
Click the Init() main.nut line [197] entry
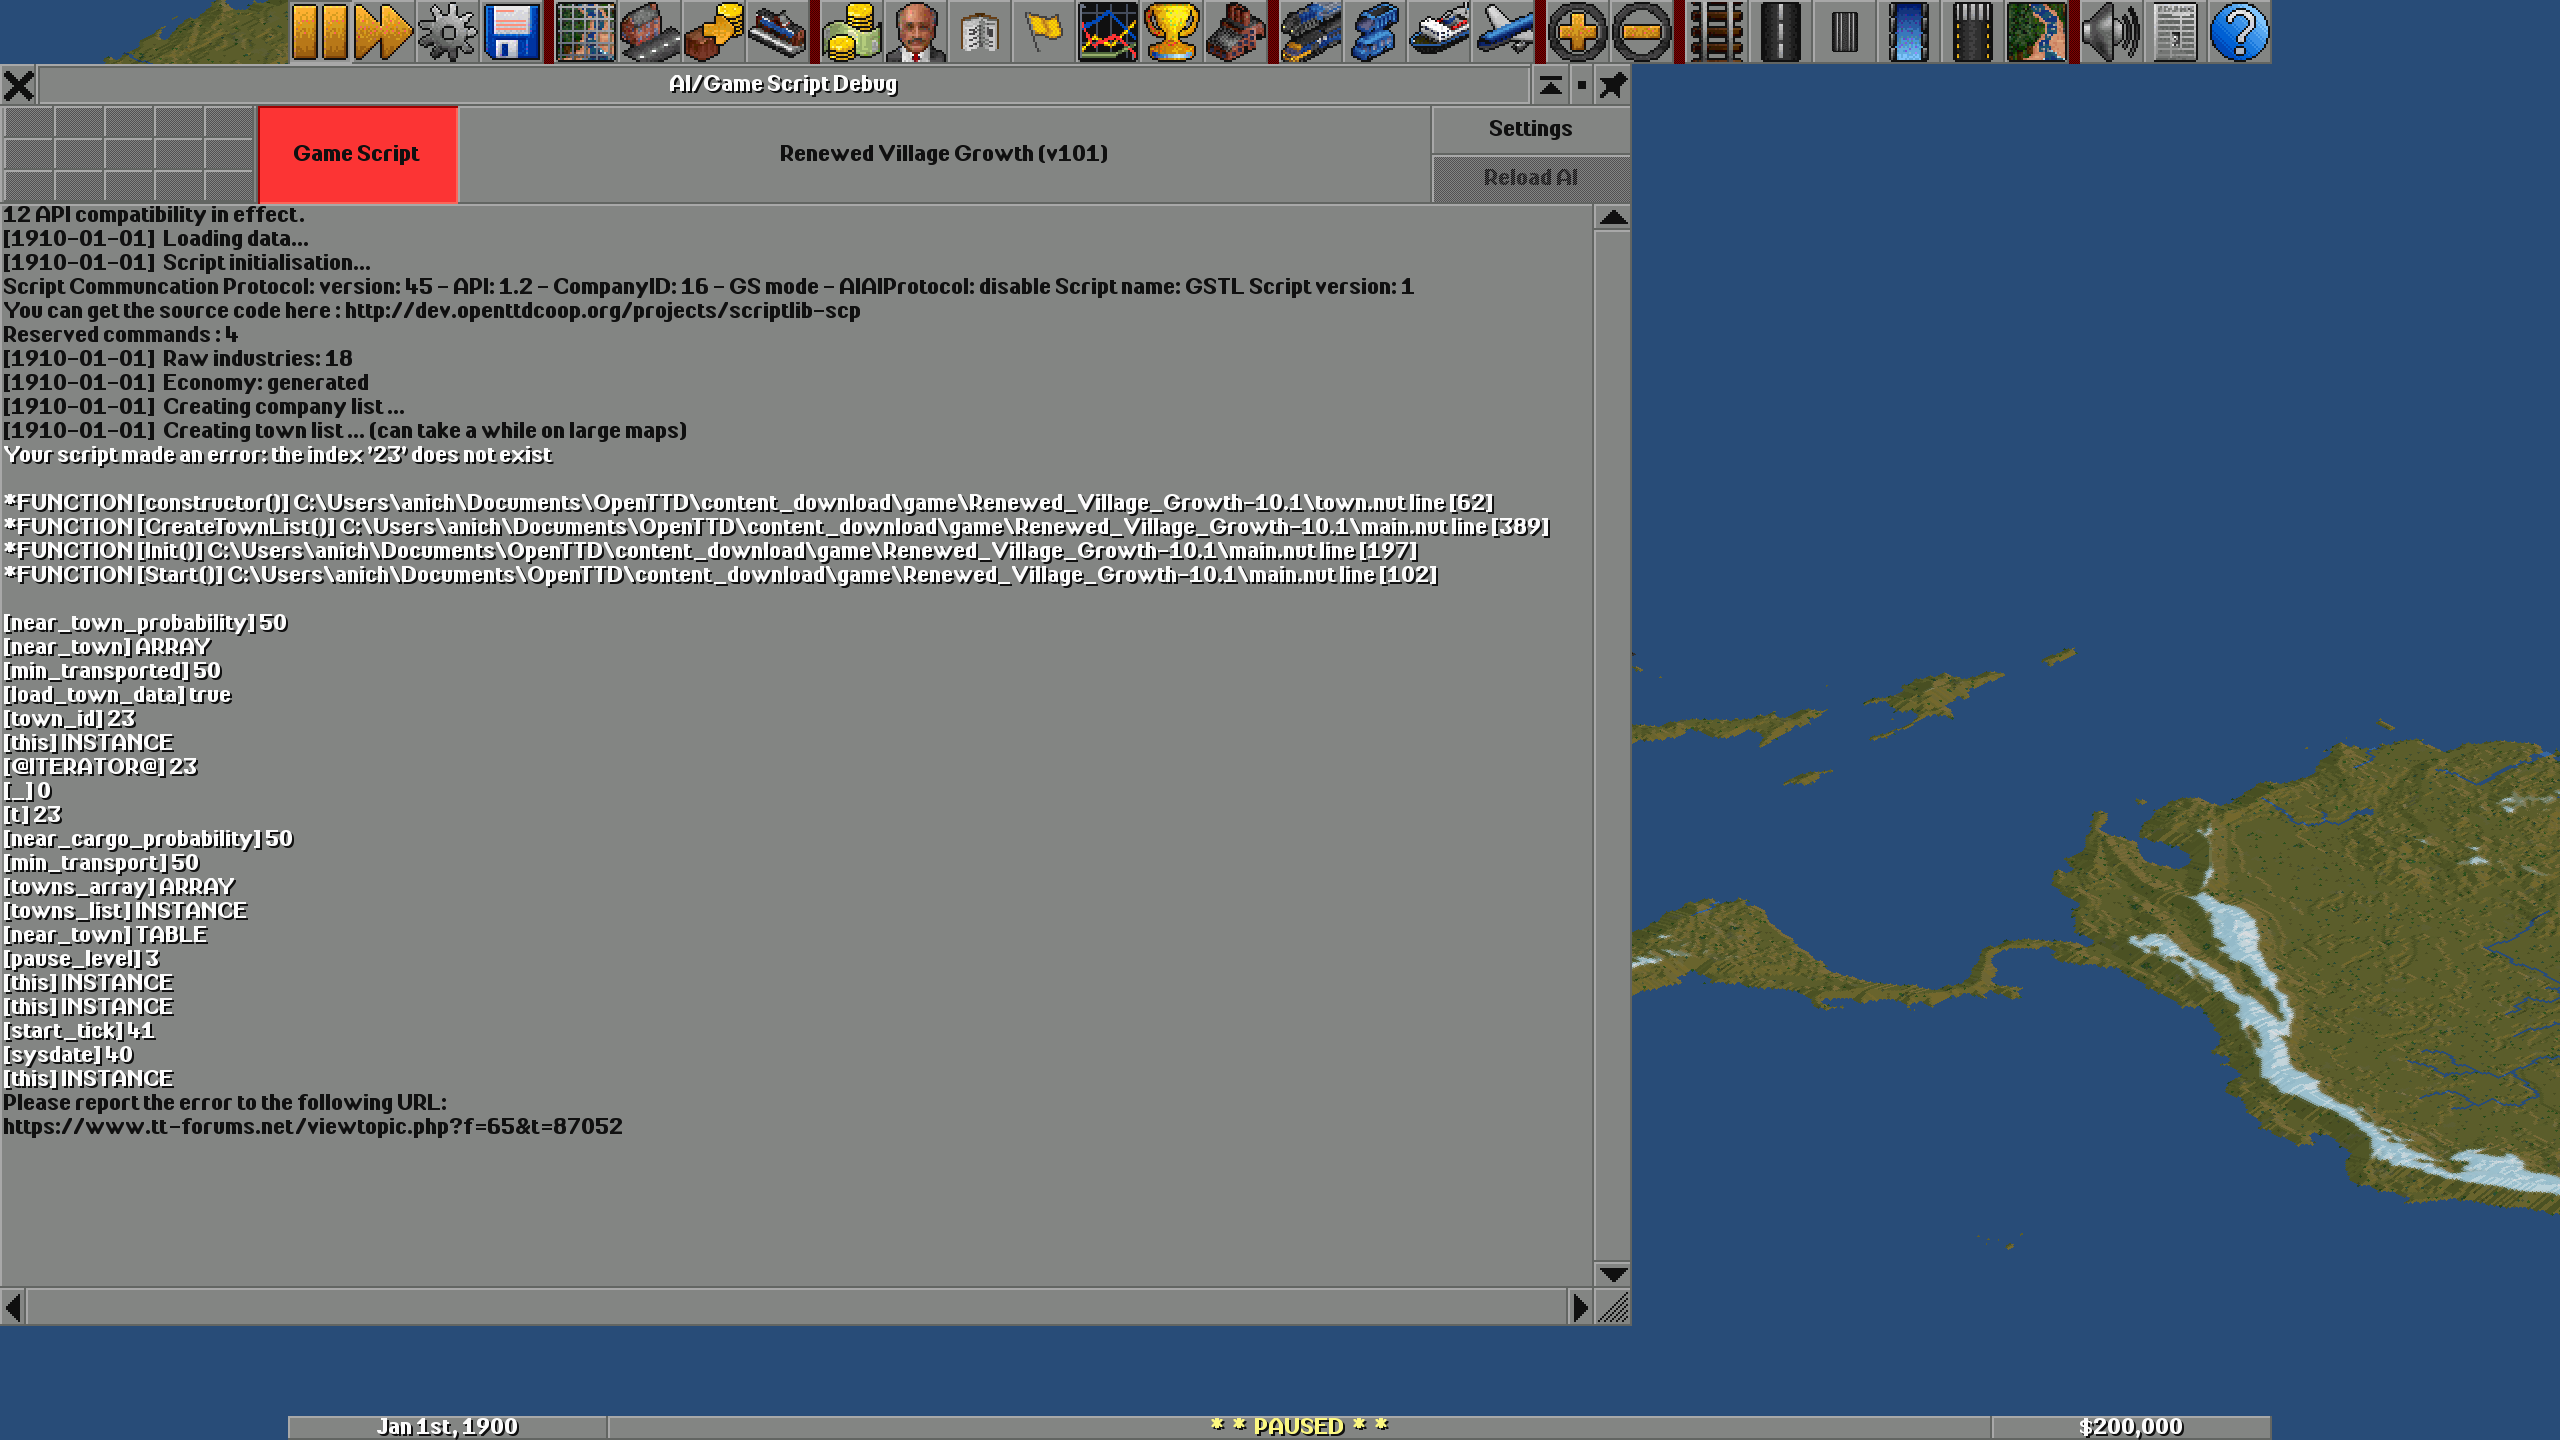[x=710, y=551]
